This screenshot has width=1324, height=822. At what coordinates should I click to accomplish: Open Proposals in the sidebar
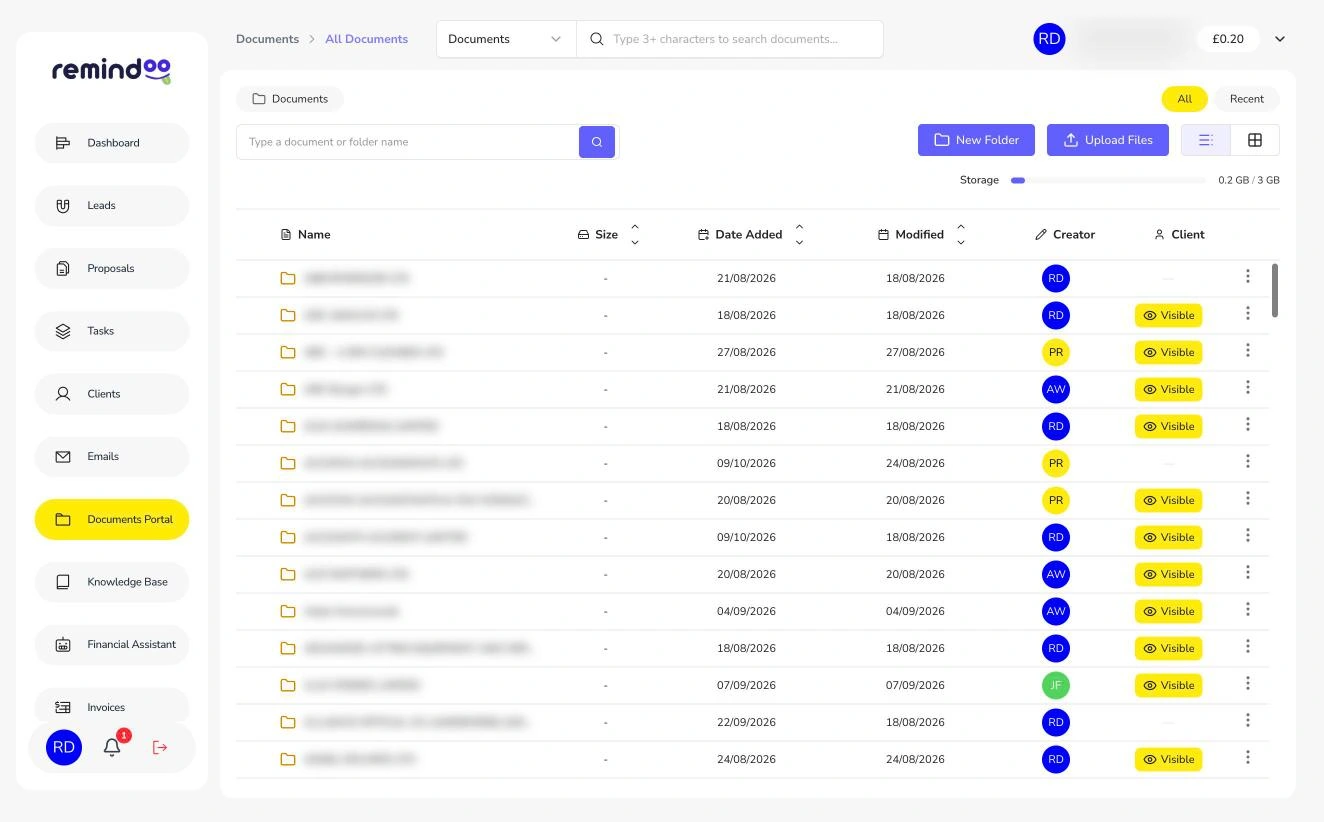point(112,268)
